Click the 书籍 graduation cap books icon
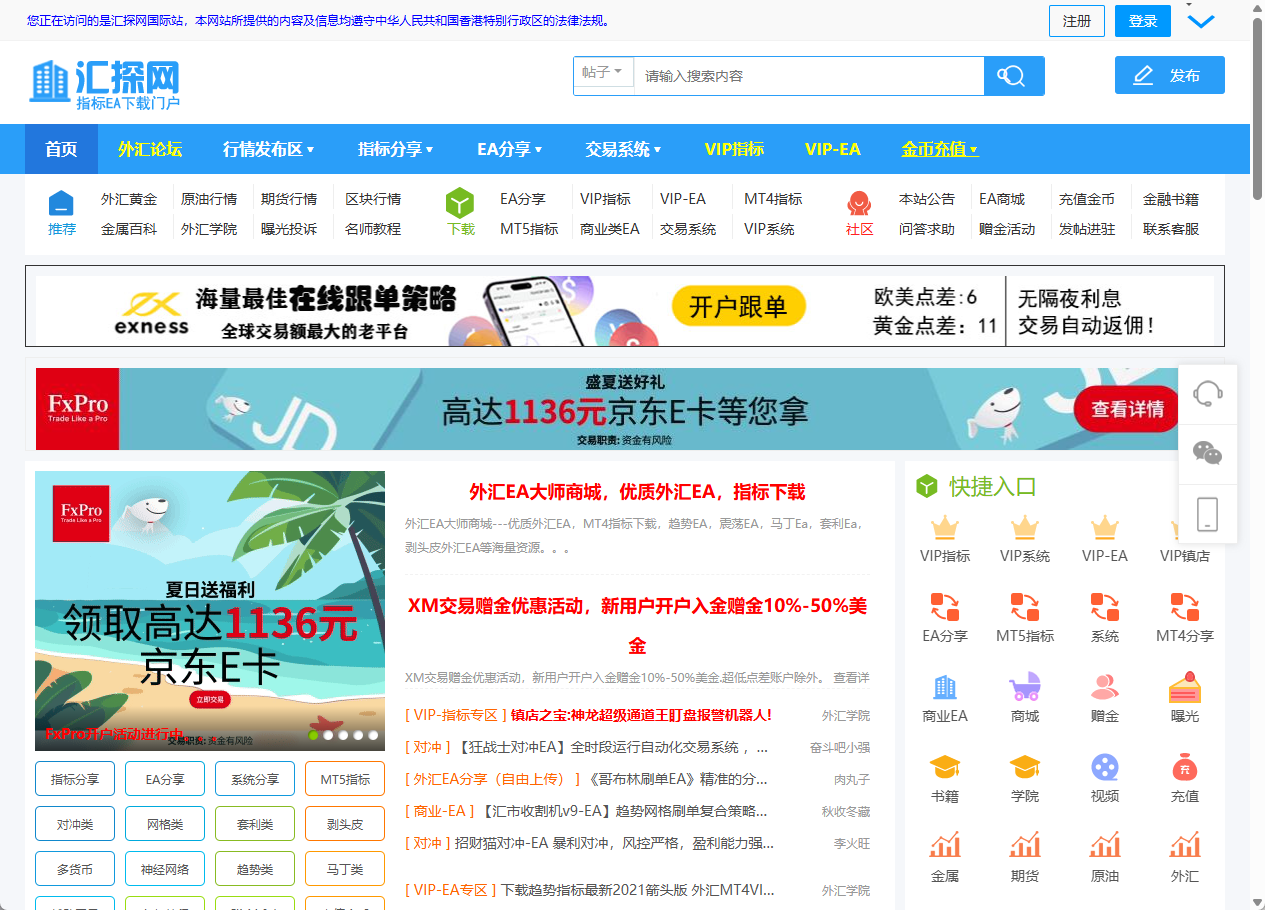The height and width of the screenshot is (910, 1265). click(x=944, y=767)
